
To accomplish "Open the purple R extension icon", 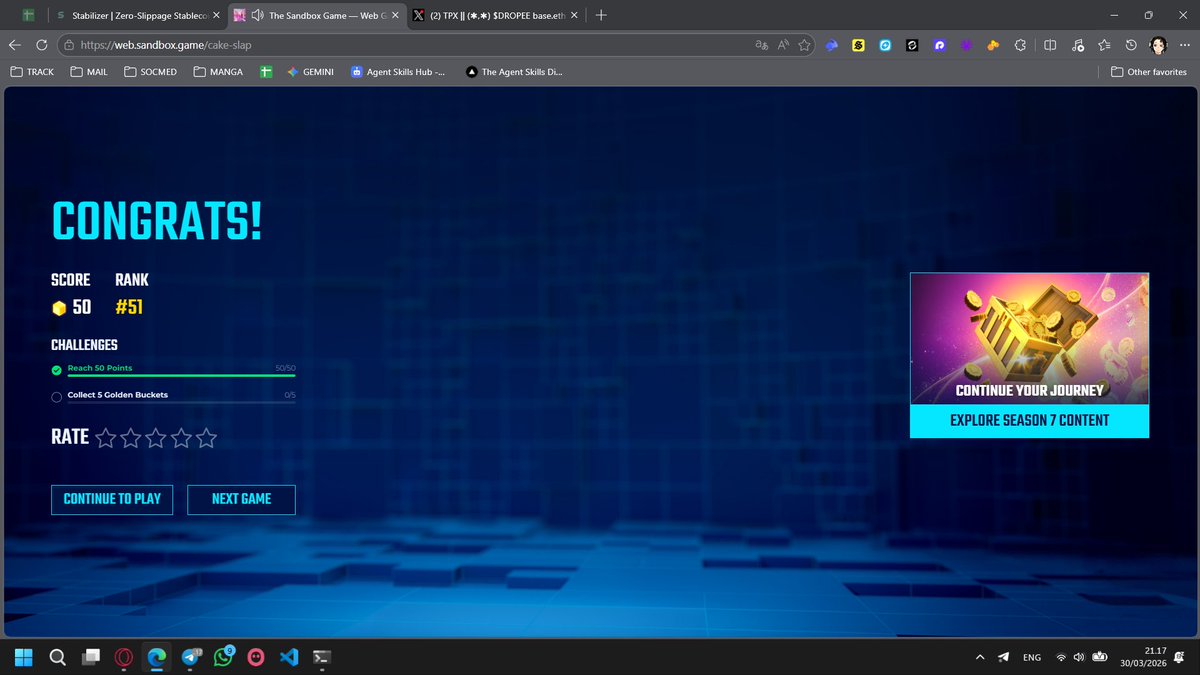I will pos(939,45).
